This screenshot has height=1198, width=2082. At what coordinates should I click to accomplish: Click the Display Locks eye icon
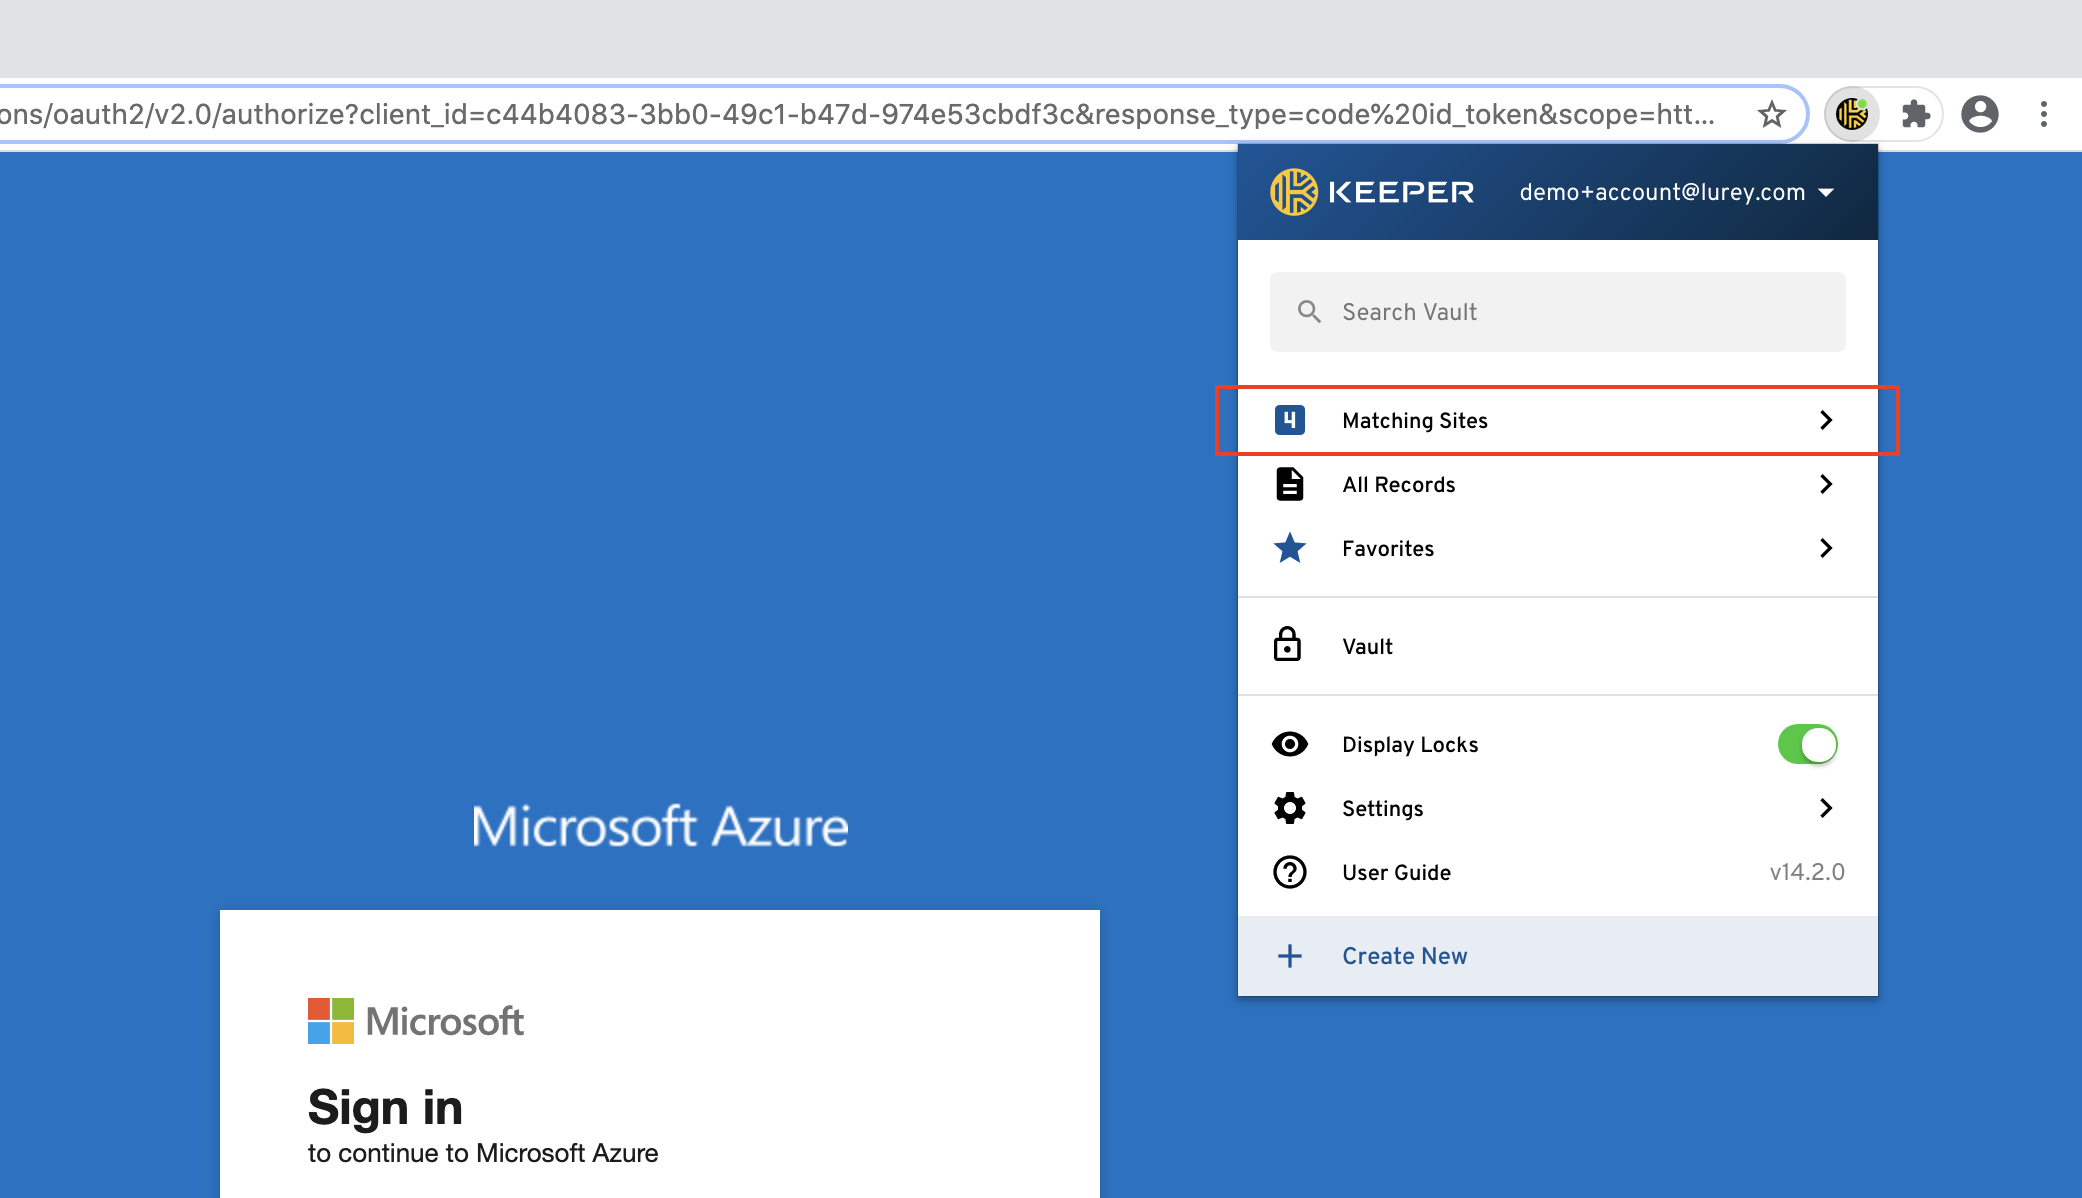(1290, 744)
